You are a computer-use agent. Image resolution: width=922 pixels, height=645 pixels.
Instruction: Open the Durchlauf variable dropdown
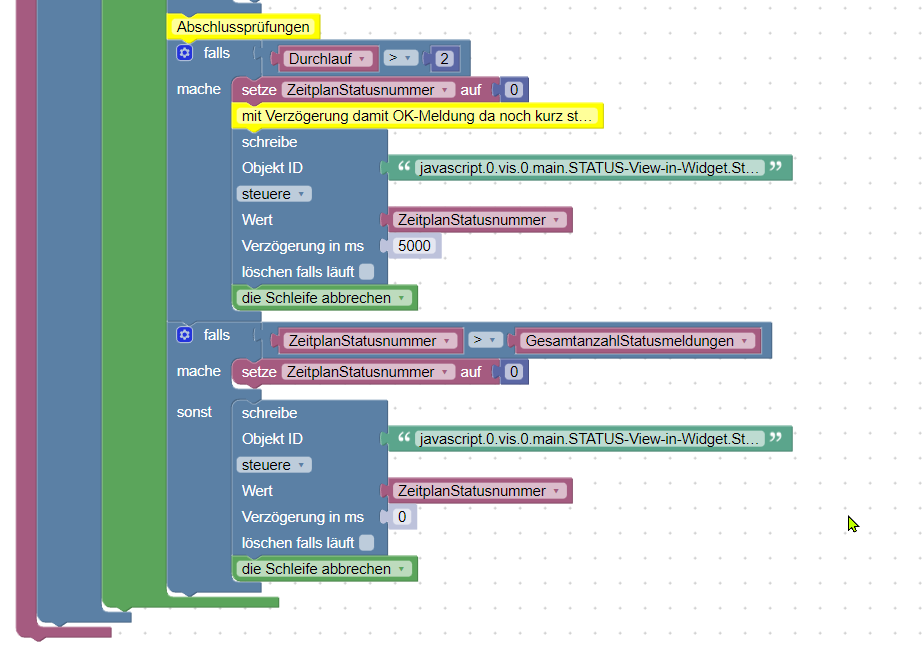328,59
